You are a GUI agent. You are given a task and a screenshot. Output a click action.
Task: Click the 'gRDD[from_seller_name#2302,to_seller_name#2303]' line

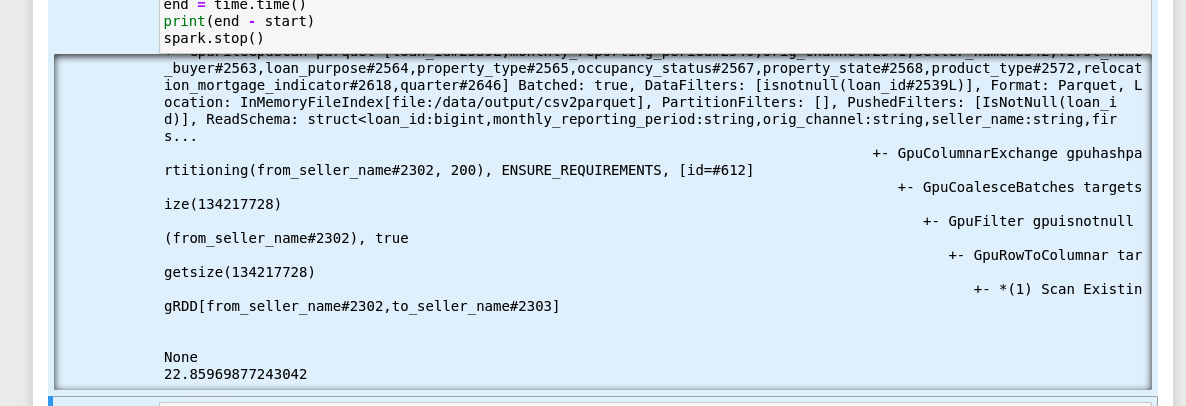pyautogui.click(x=362, y=306)
